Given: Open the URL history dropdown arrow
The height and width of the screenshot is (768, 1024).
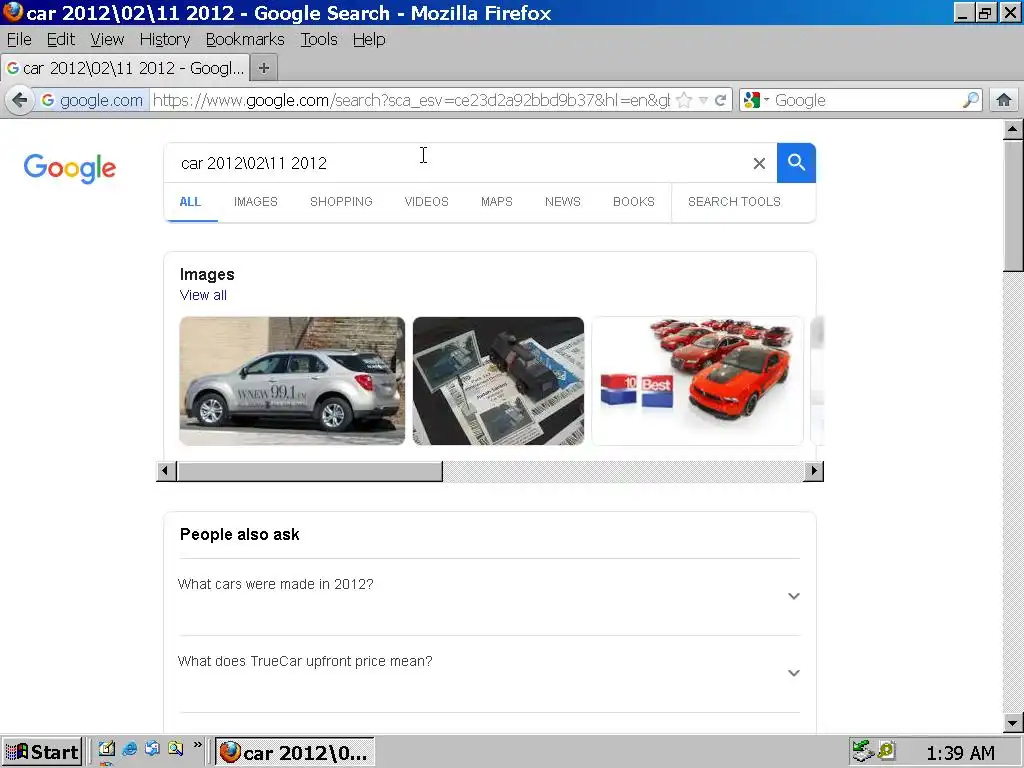Looking at the screenshot, I should [x=703, y=100].
